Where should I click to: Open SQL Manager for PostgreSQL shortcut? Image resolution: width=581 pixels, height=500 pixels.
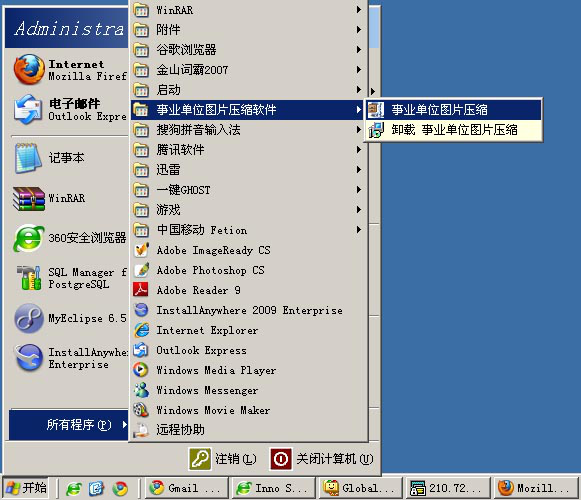[69, 278]
